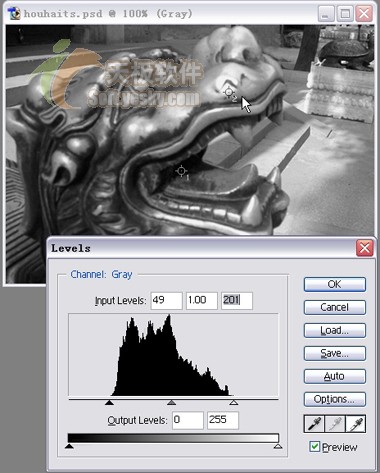This screenshot has width=380, height=473.
Task: Select the midtone gamma slider triangle
Action: pos(171,403)
